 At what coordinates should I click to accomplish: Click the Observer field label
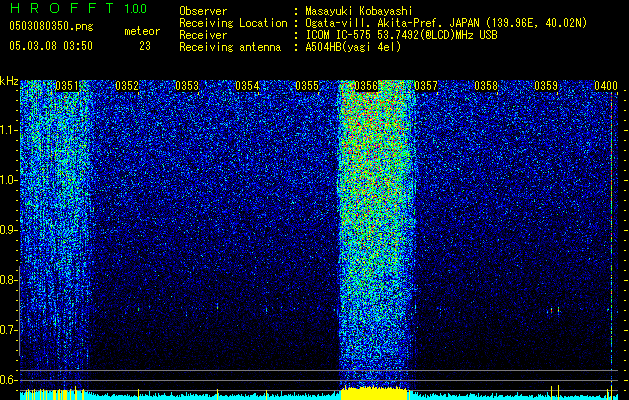[203, 11]
